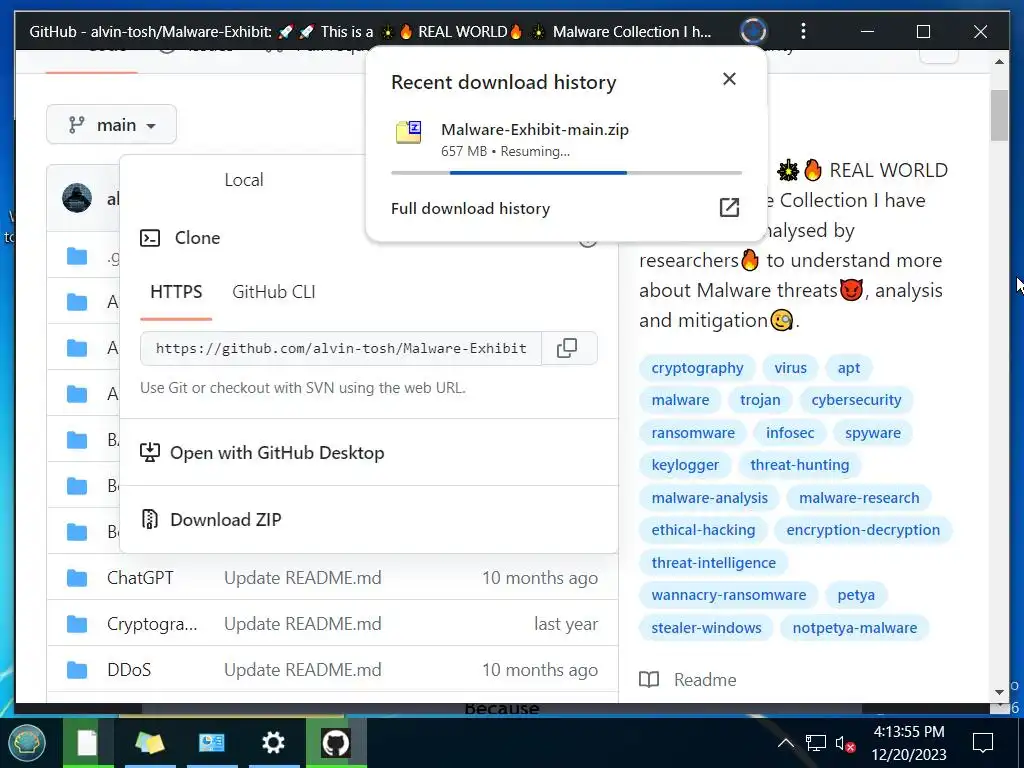The image size is (1024, 768).
Task: Switch to the HTTPS tab
Action: (176, 292)
